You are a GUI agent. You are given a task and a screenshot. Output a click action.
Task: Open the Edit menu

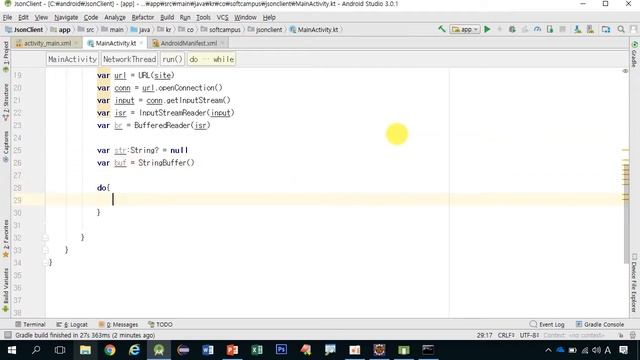pos(23,17)
